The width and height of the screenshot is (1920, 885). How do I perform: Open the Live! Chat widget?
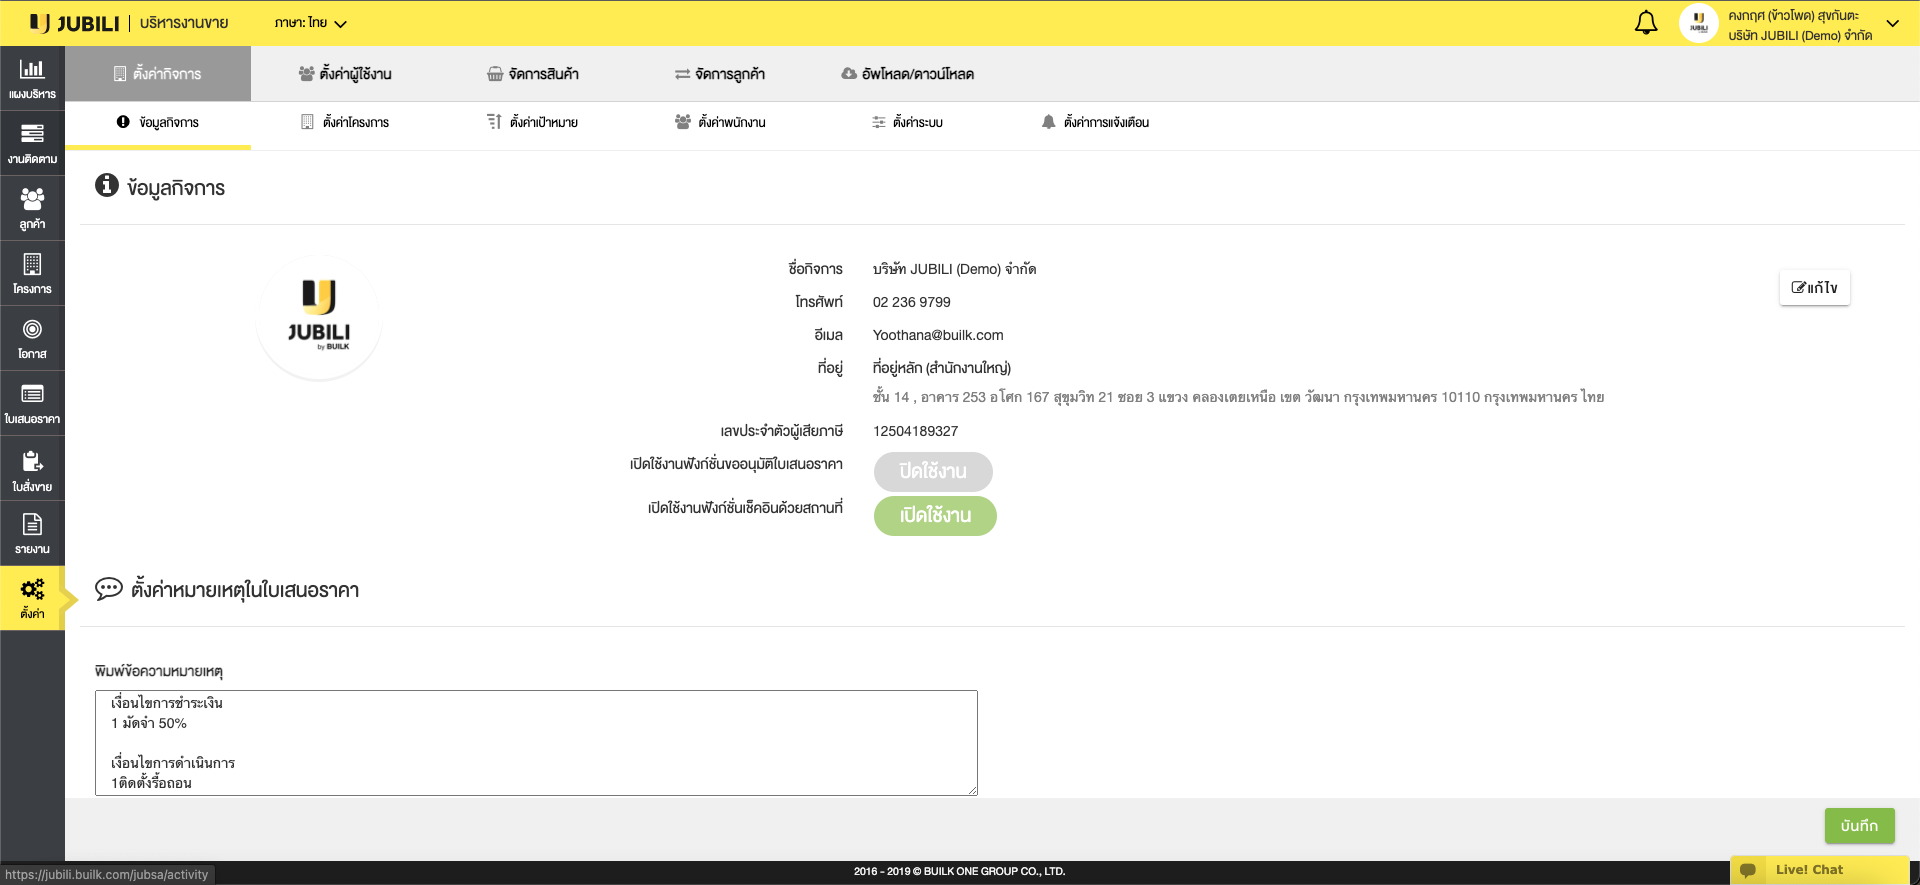[x=1808, y=870]
